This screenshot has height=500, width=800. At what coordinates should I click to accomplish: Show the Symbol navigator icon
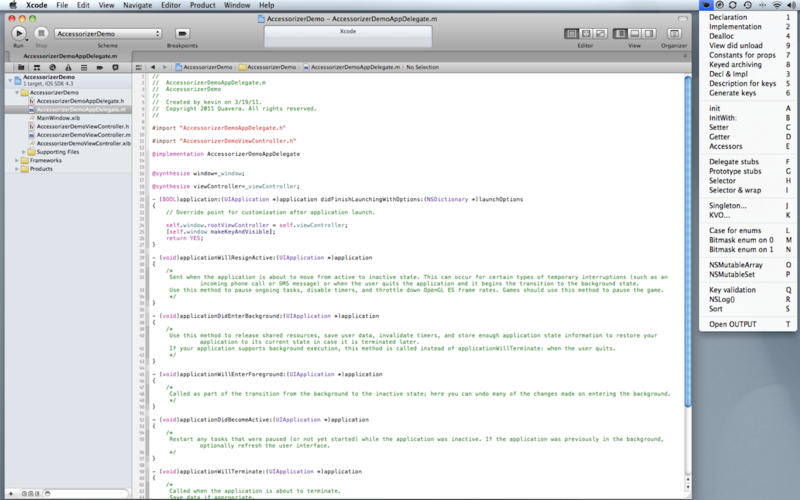[37, 67]
